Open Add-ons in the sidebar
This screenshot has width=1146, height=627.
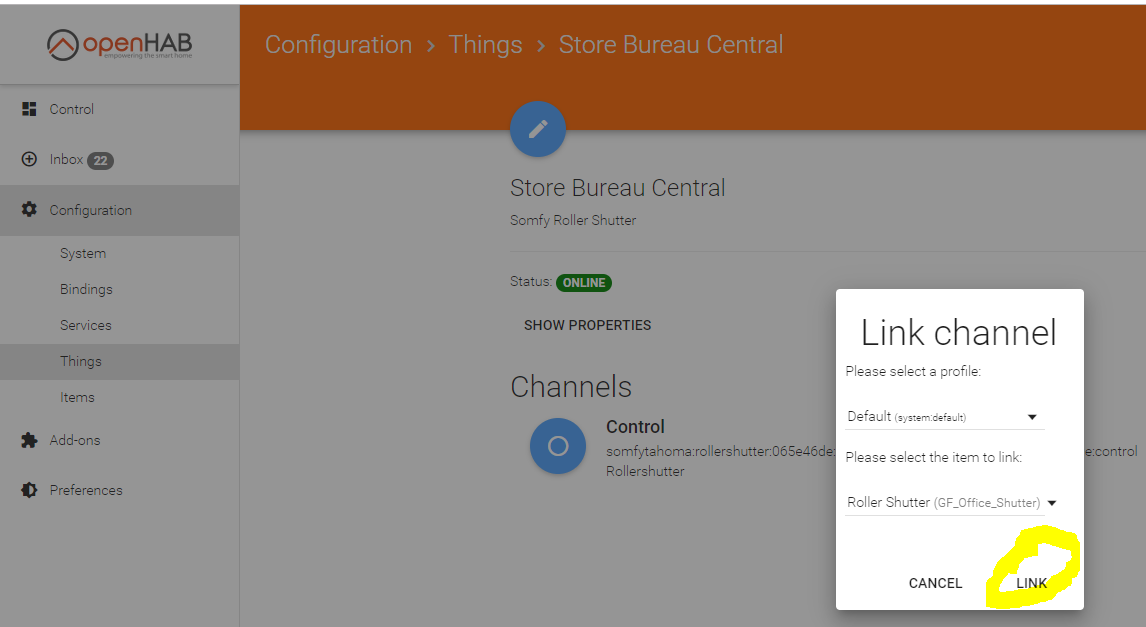pos(120,440)
